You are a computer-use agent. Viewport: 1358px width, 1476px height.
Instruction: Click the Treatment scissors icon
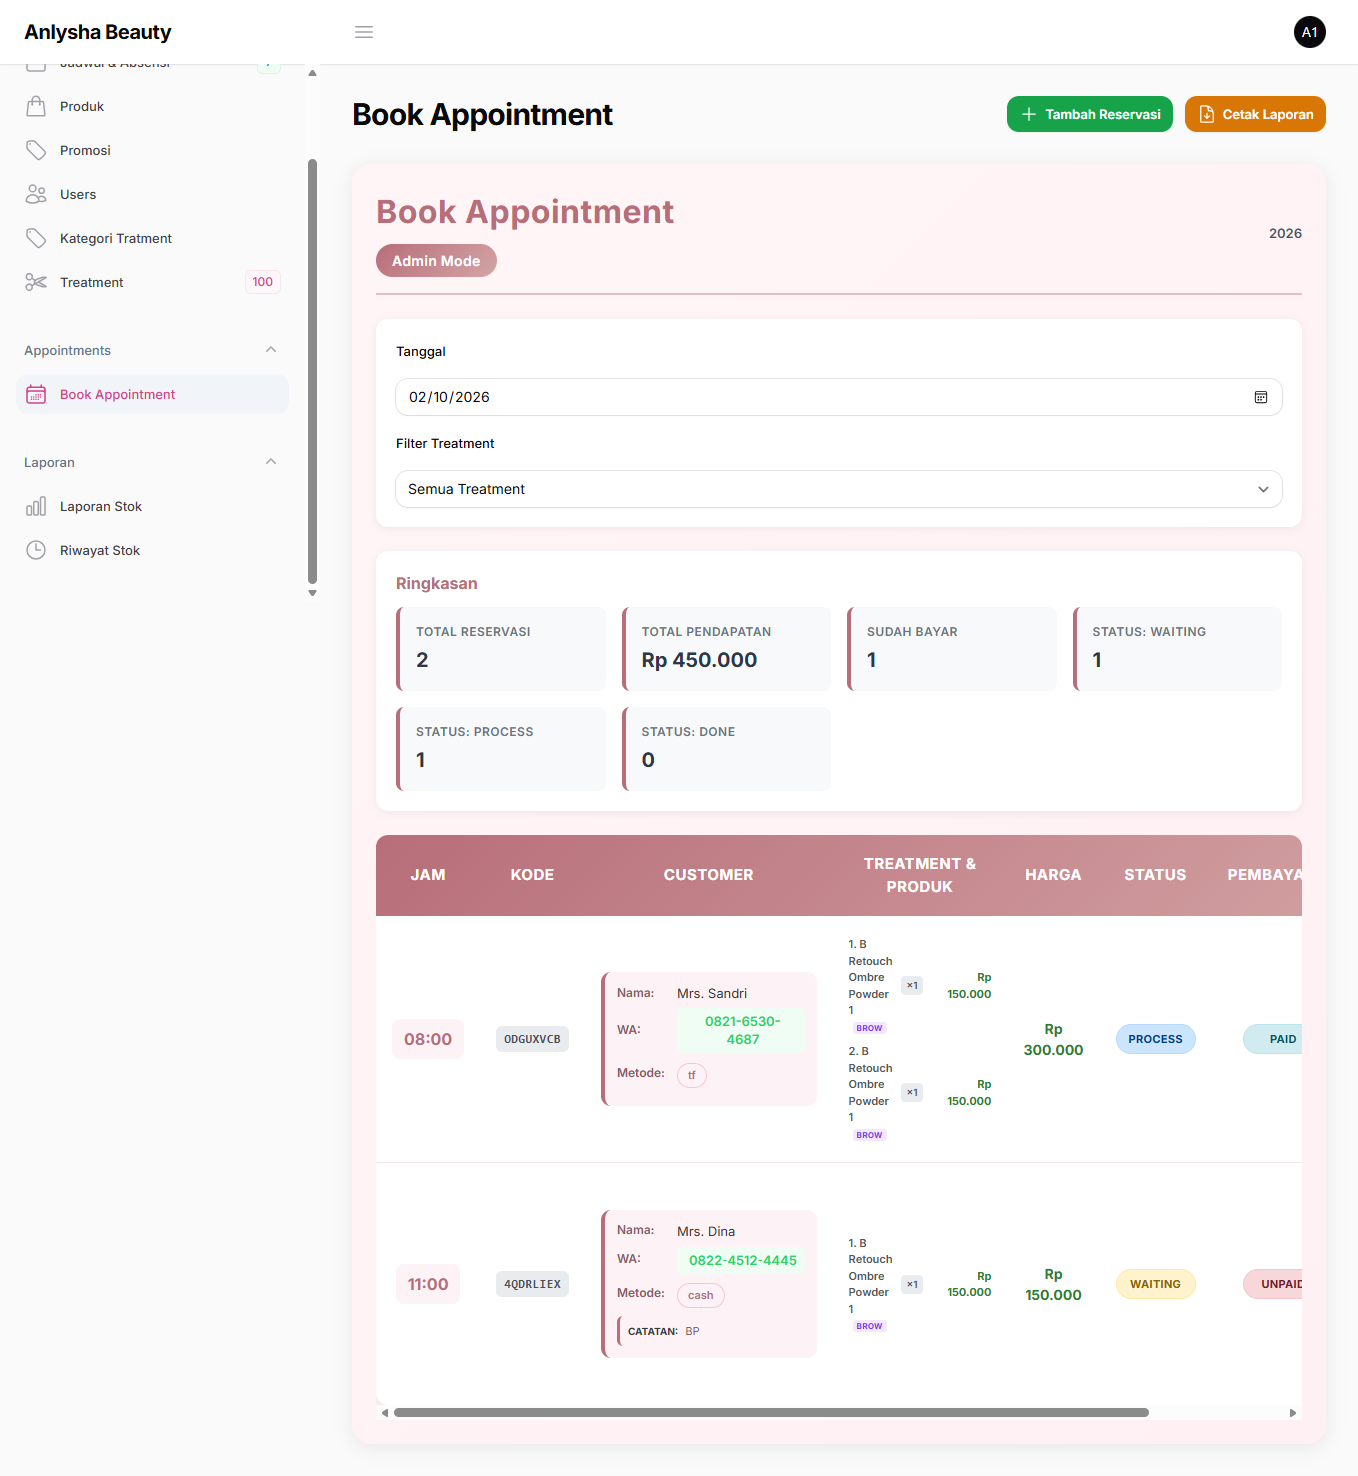click(x=36, y=282)
